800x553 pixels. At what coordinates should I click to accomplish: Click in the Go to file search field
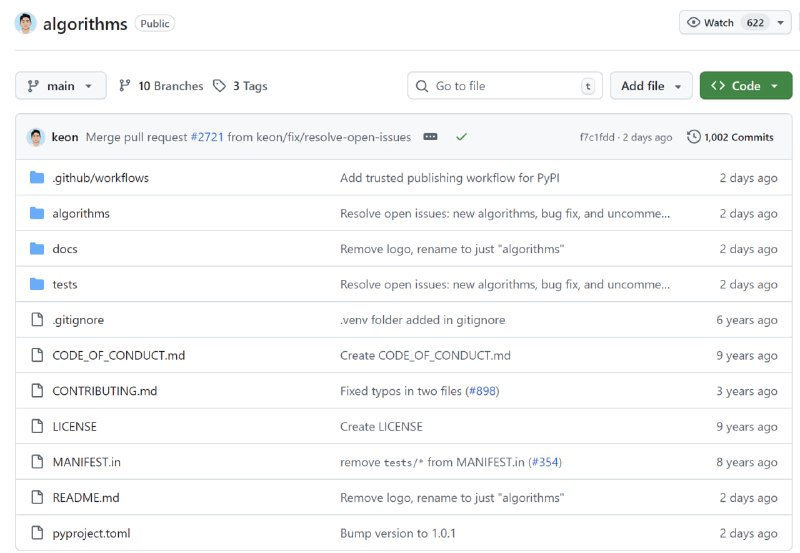(x=505, y=86)
